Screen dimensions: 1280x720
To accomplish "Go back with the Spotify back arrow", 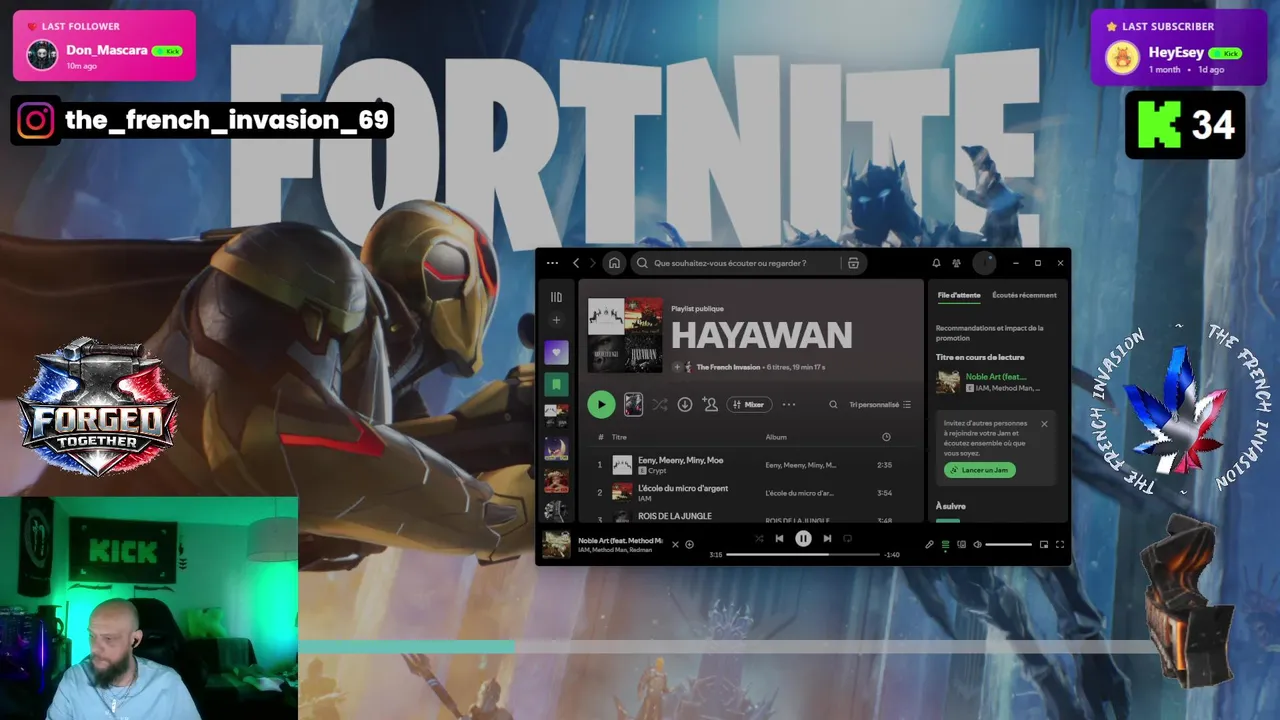I will (576, 263).
